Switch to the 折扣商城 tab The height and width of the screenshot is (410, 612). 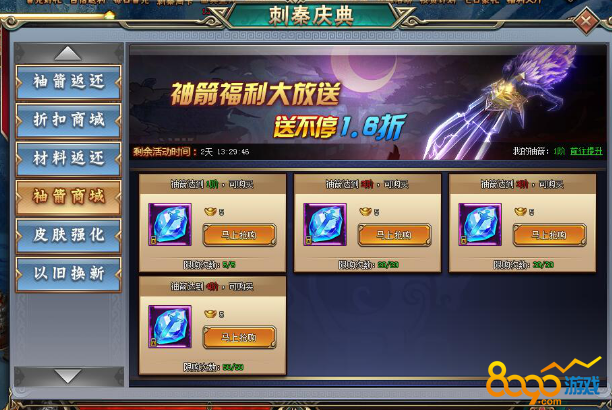coord(68,120)
